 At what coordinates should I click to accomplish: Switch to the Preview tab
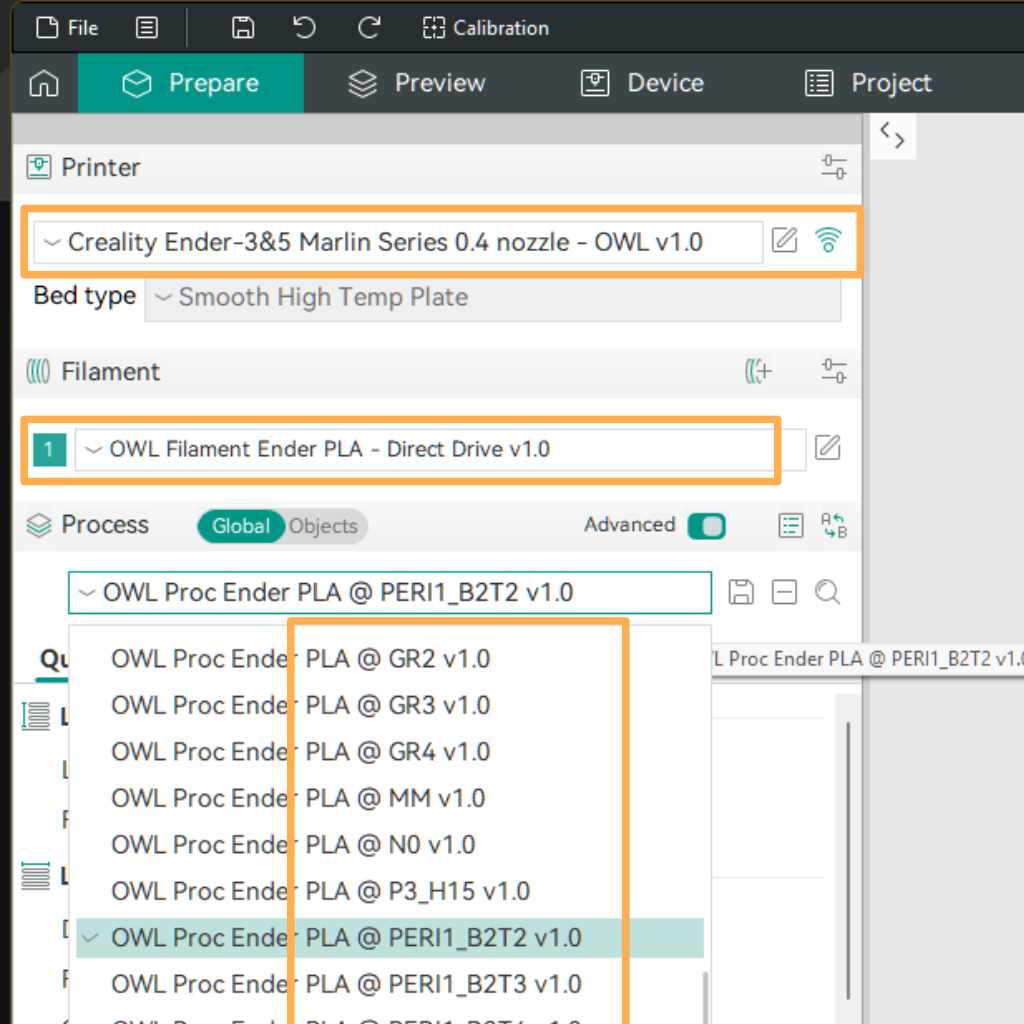(416, 83)
